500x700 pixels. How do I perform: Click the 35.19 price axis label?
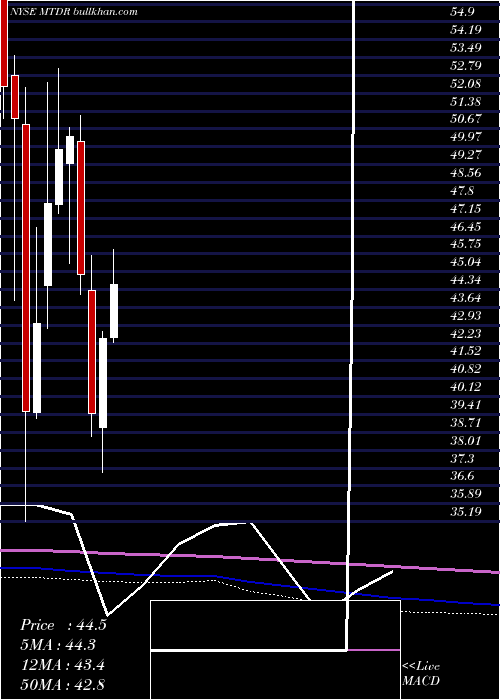[466, 511]
